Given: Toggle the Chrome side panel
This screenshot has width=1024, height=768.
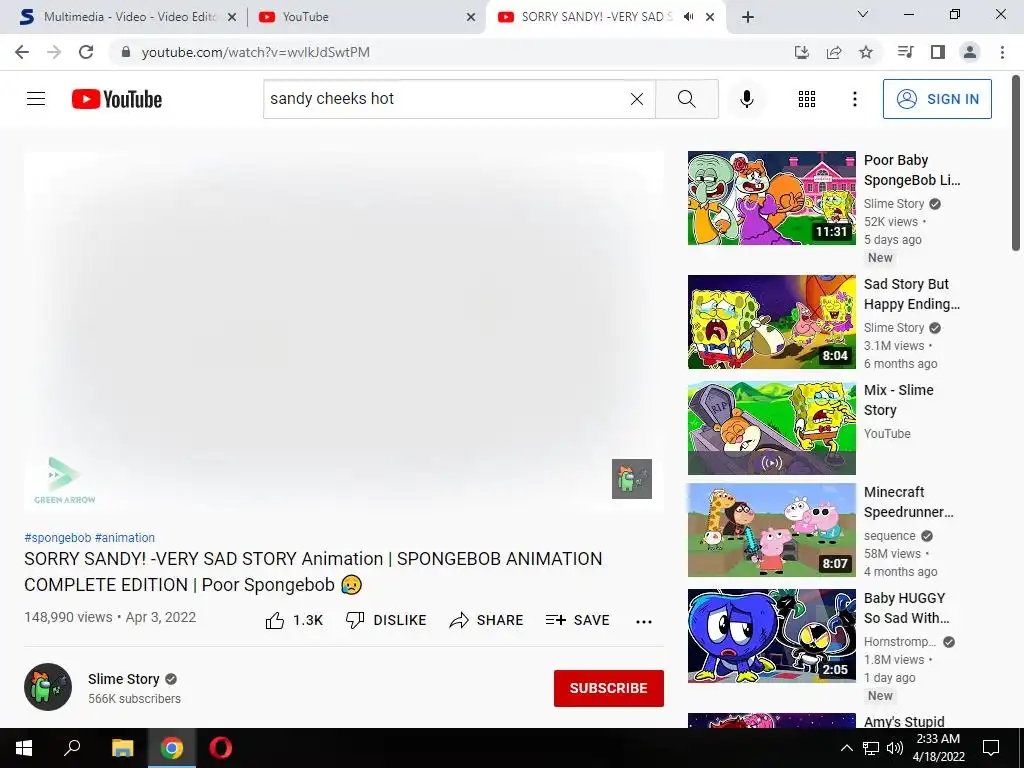Looking at the screenshot, I should coord(938,52).
